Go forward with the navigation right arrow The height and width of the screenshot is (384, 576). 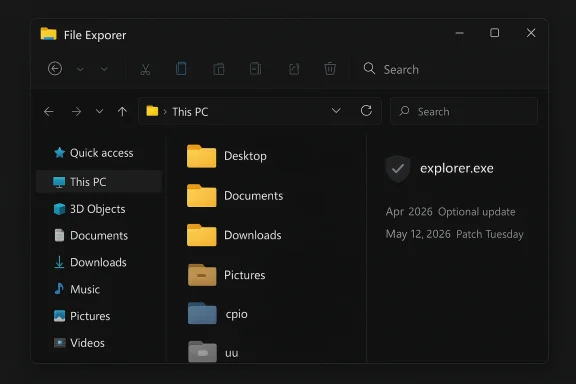(76, 111)
